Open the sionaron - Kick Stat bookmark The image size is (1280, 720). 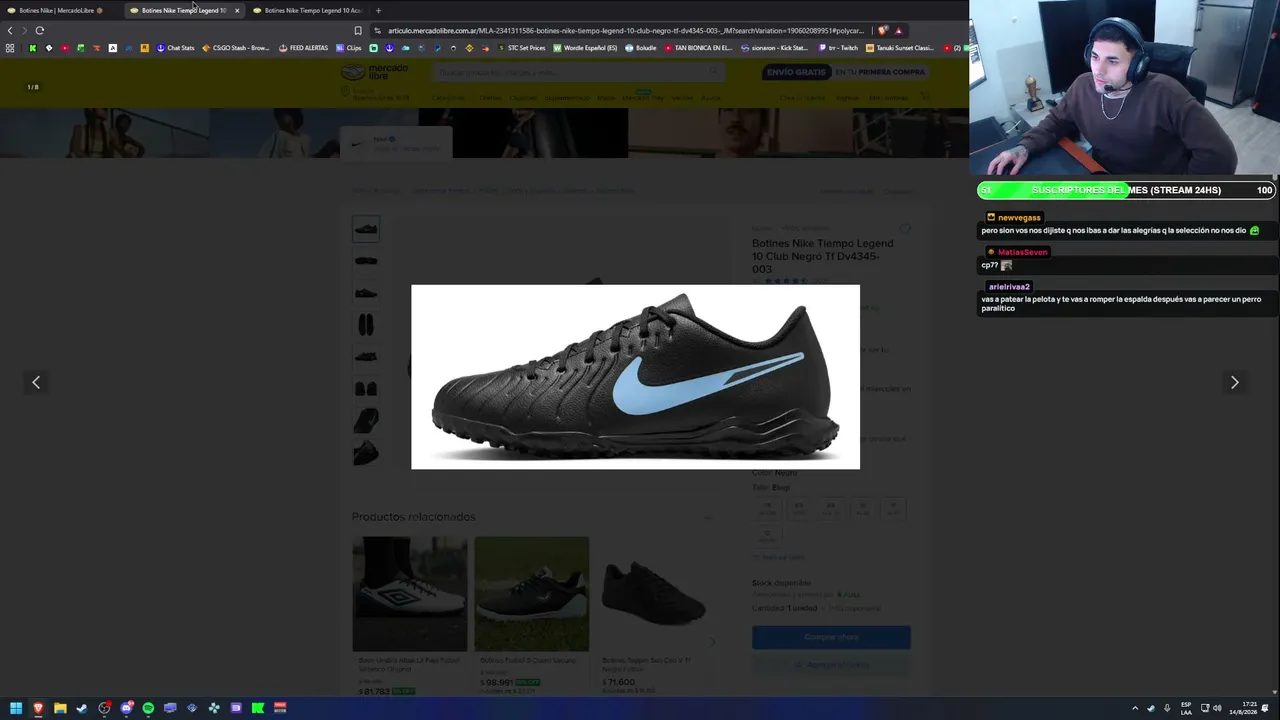click(773, 48)
